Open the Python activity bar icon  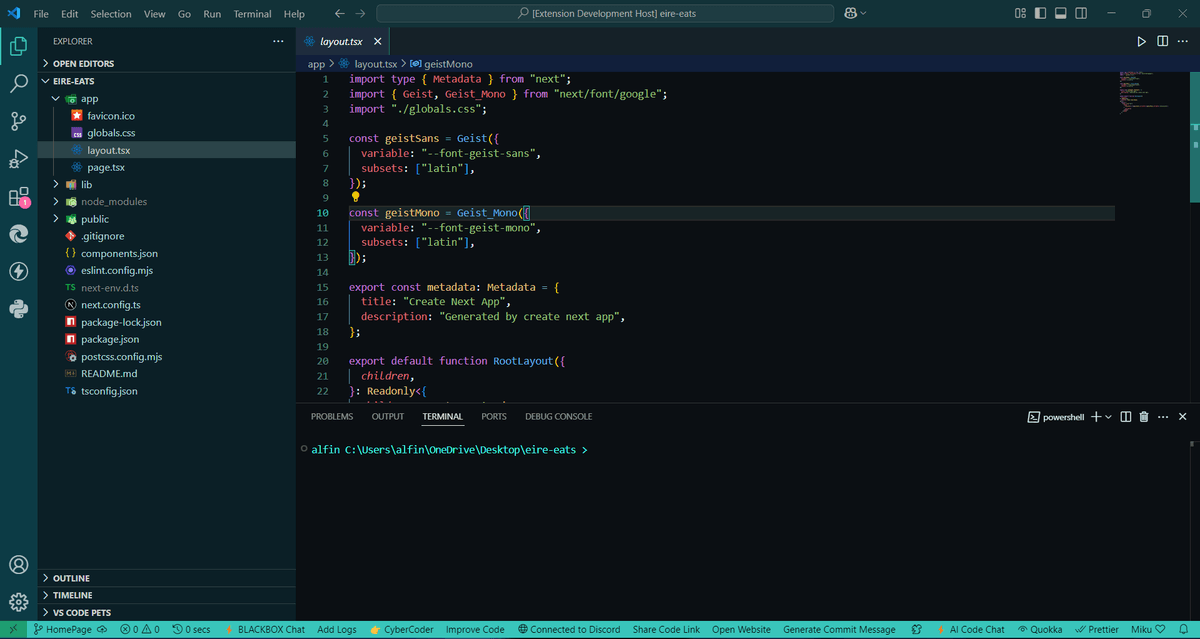point(18,308)
